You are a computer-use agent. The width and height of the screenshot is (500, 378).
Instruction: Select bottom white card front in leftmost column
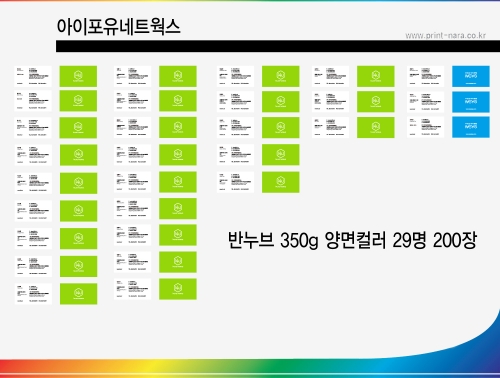[x=33, y=294]
